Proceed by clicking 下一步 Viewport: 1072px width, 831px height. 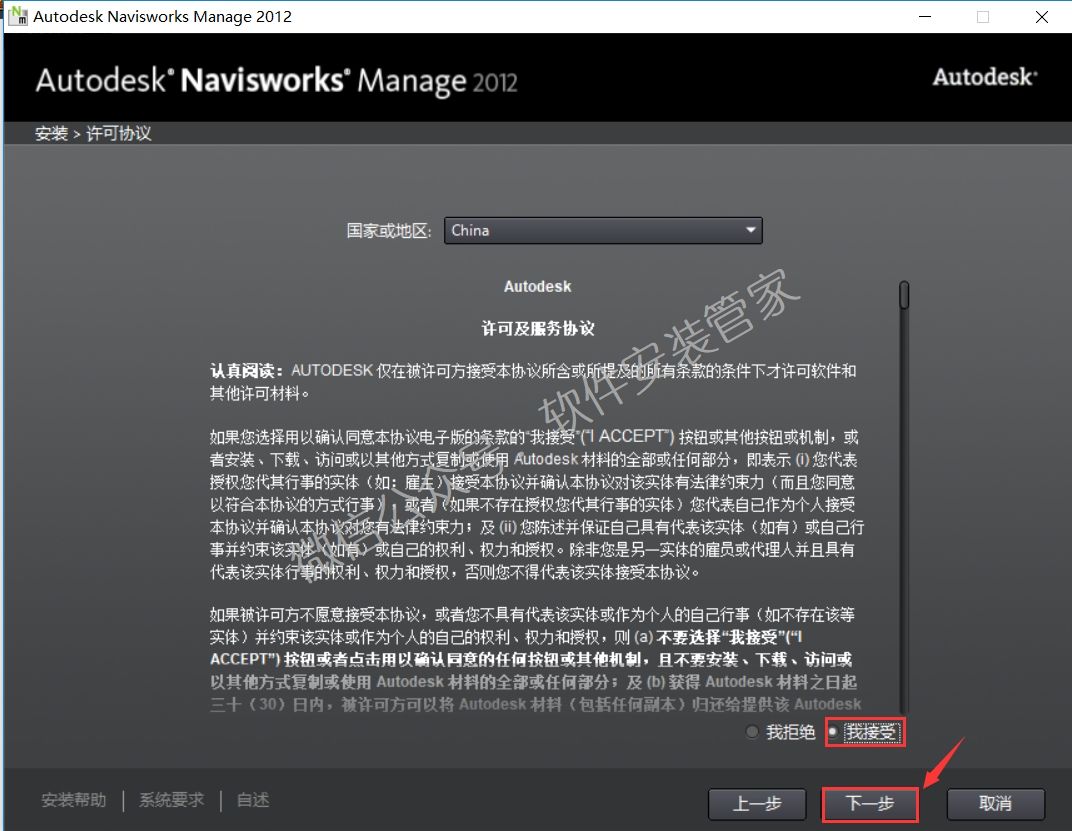[870, 804]
